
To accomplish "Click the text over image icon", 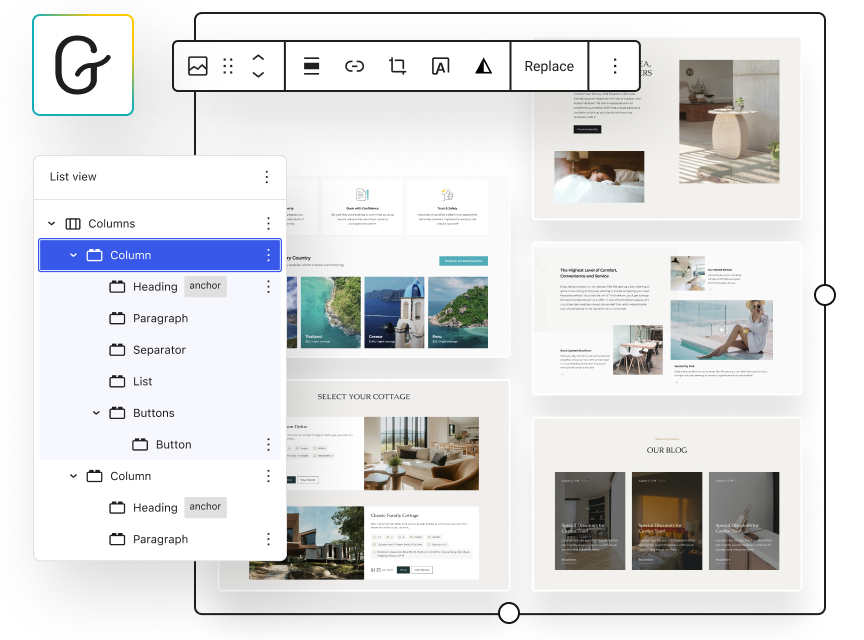I will point(440,66).
